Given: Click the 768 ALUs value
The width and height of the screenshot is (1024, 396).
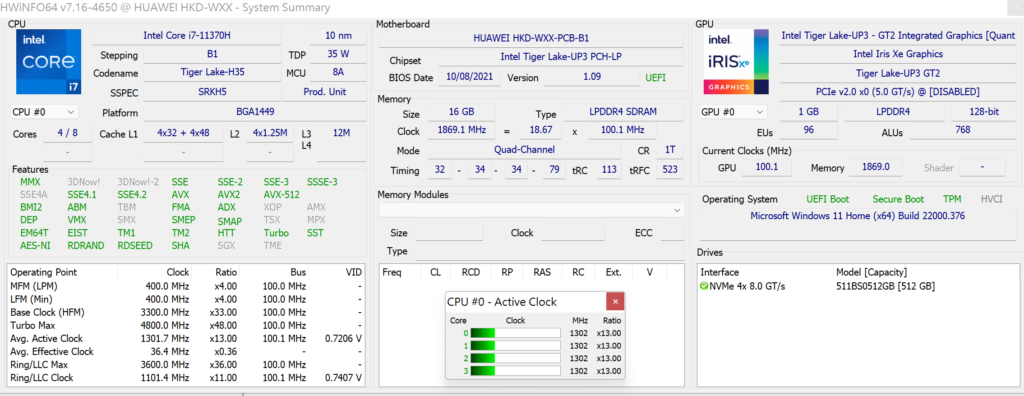Looking at the screenshot, I should coord(963,131).
